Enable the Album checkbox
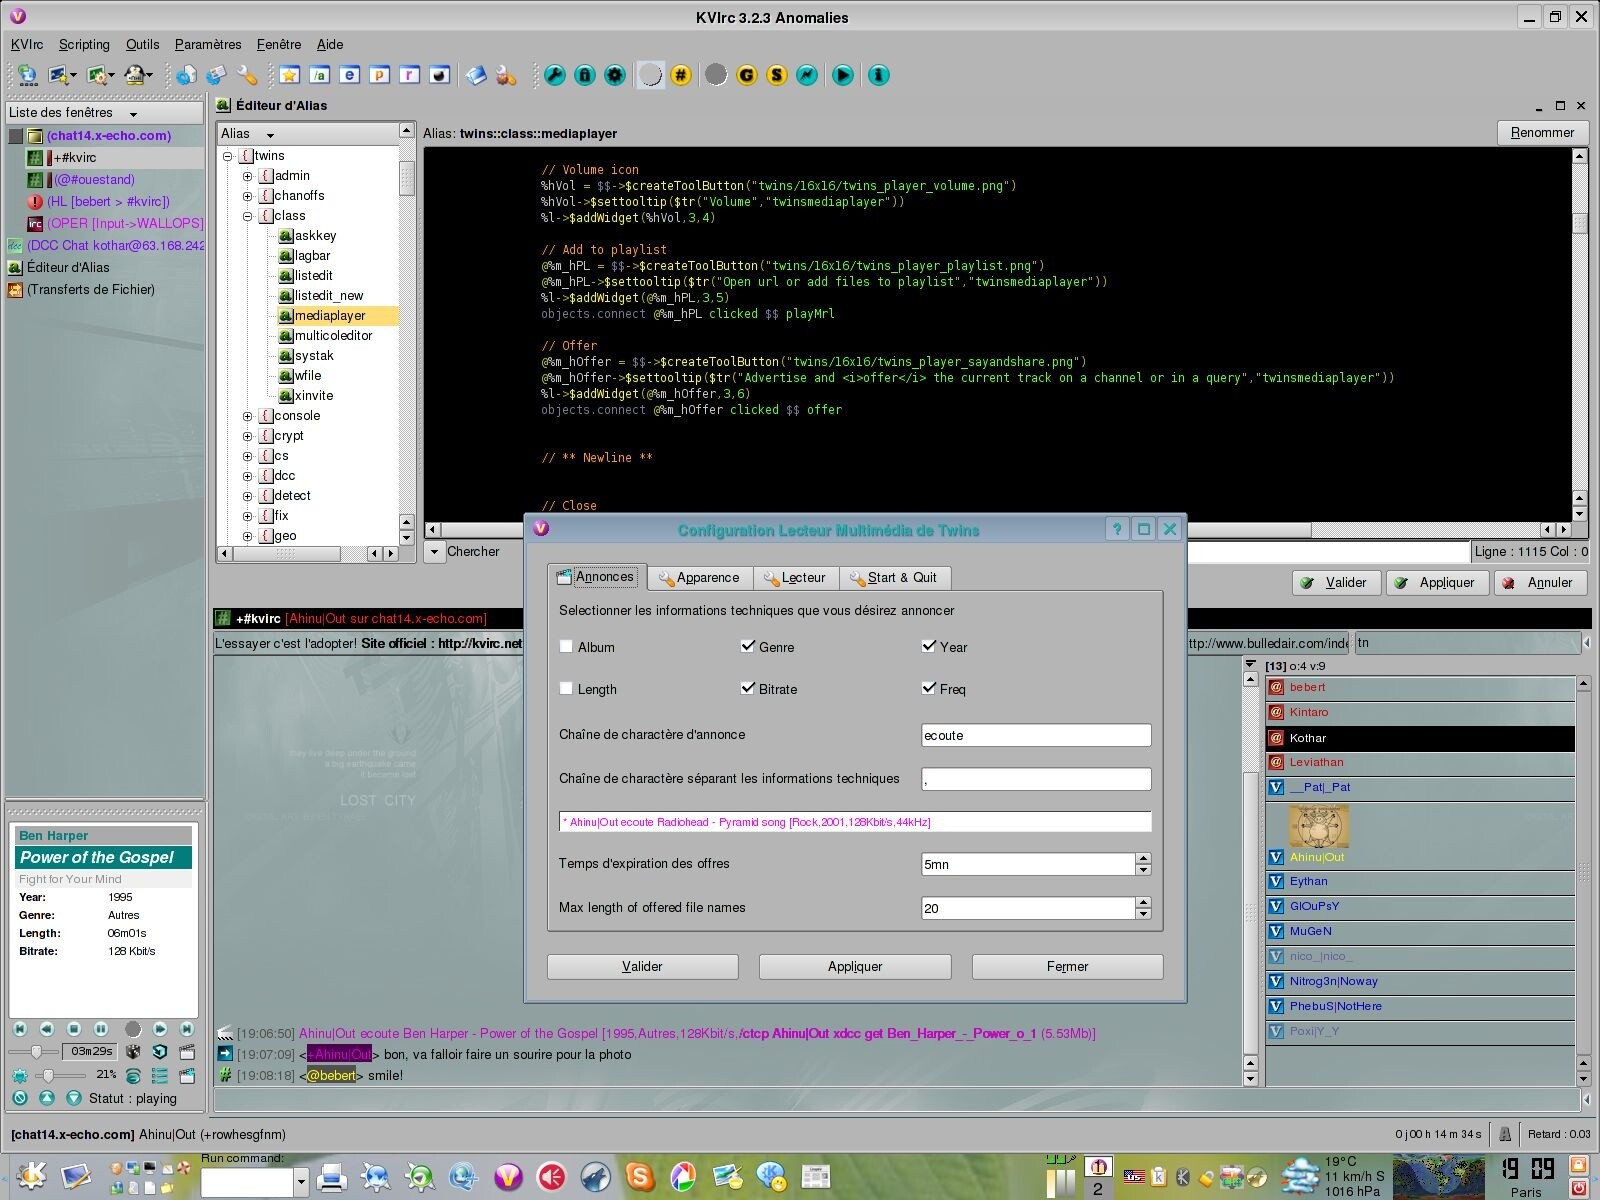Screen dimensions: 1600x1200 coord(567,647)
